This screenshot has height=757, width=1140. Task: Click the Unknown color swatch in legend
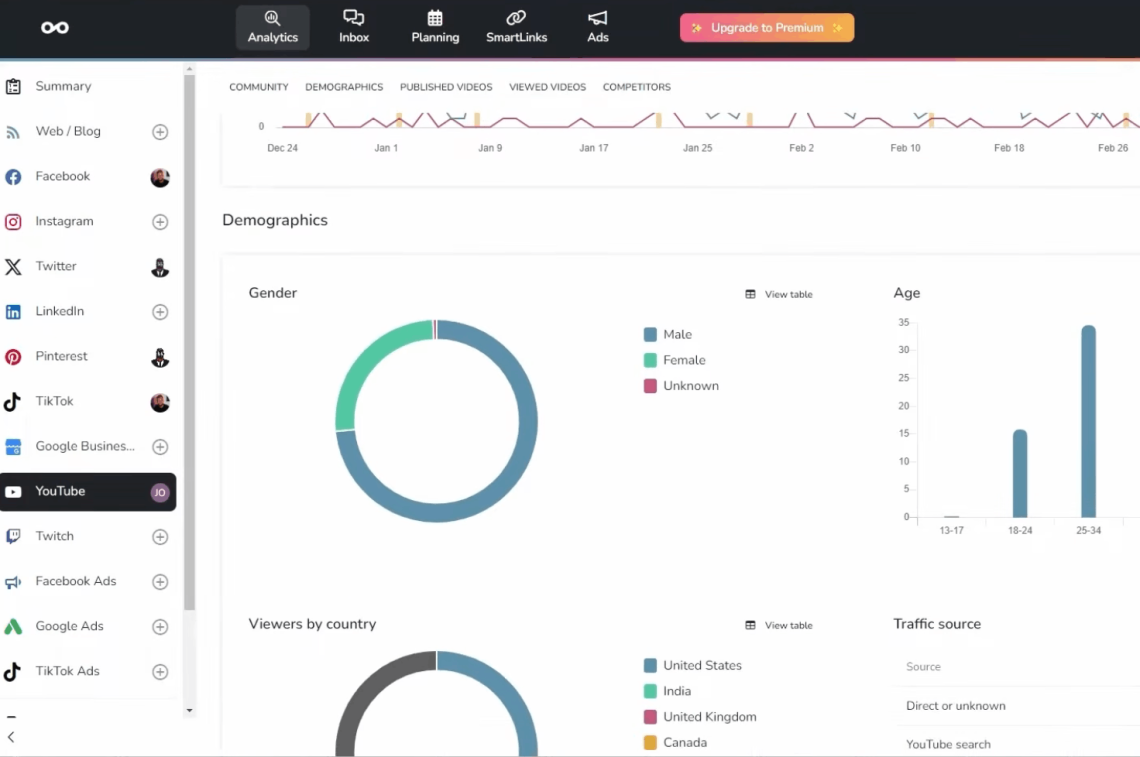pos(650,386)
